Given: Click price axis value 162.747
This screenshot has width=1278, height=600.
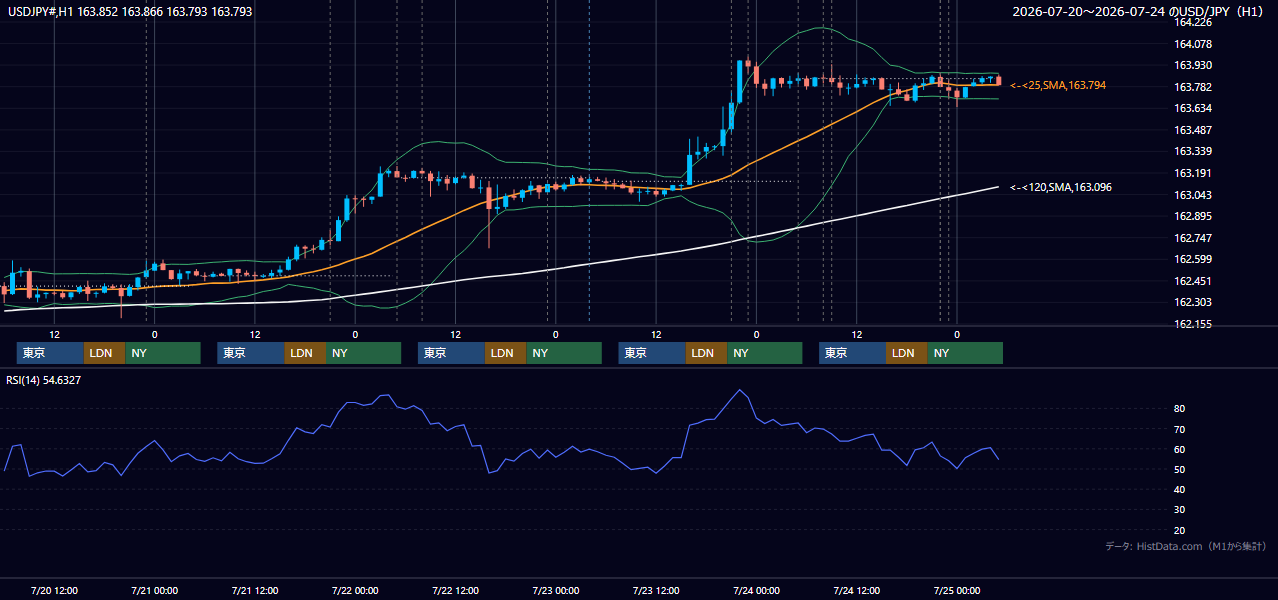Looking at the screenshot, I should point(1193,238).
